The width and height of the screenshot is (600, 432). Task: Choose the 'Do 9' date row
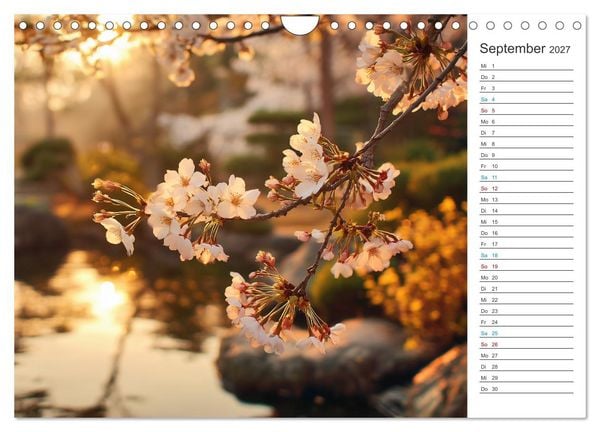click(x=527, y=155)
